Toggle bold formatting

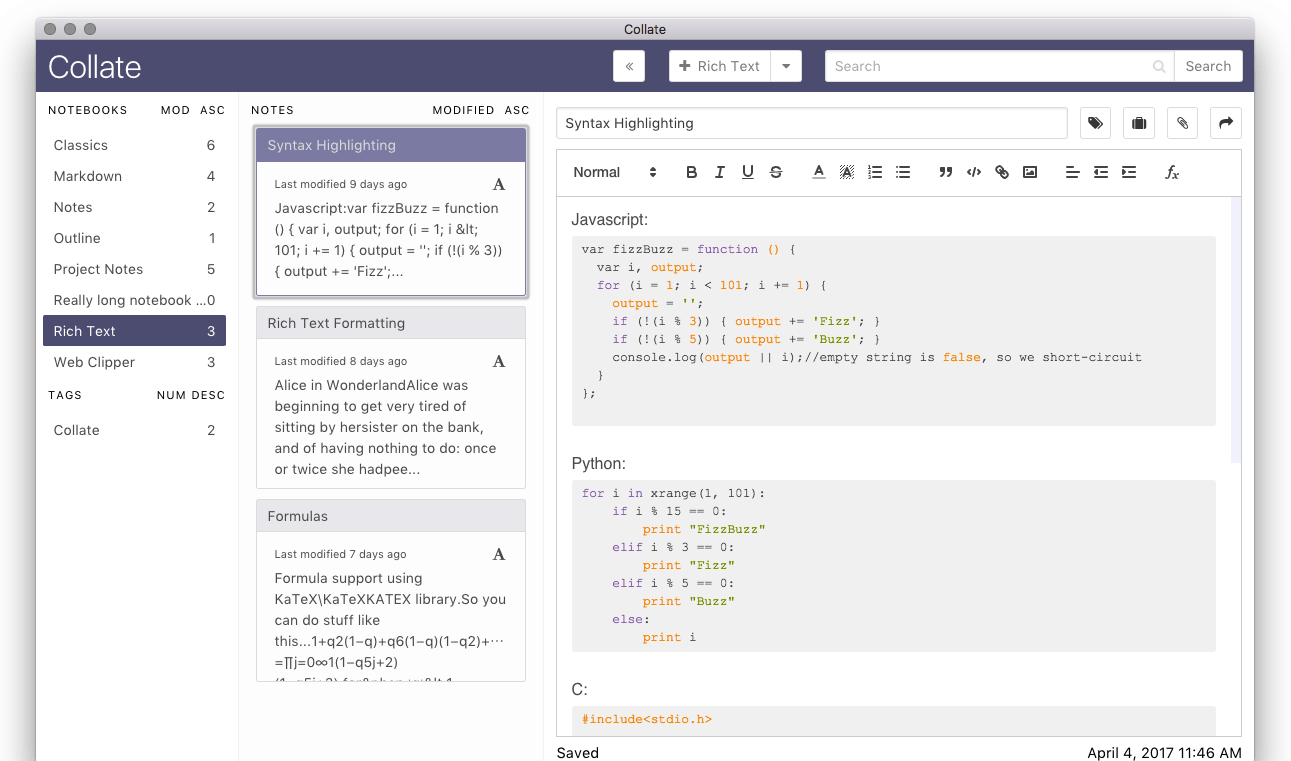[x=691, y=172]
